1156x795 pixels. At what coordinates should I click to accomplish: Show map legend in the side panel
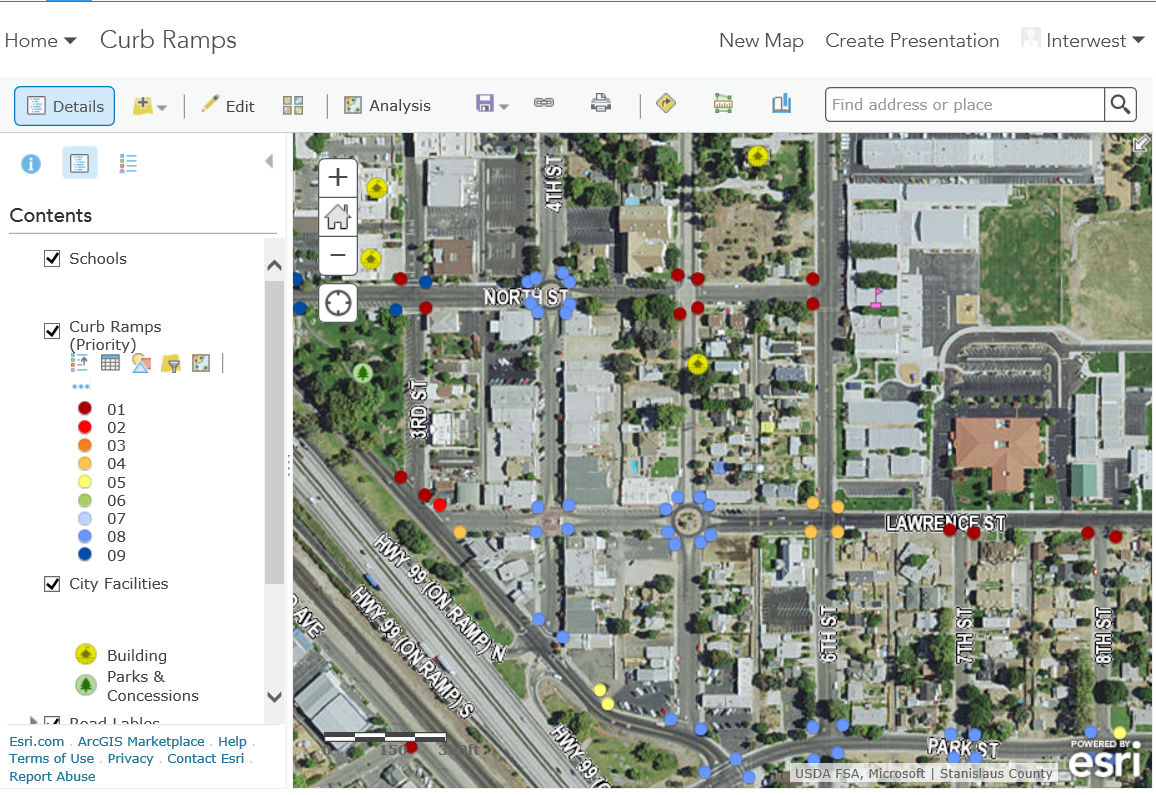[127, 163]
